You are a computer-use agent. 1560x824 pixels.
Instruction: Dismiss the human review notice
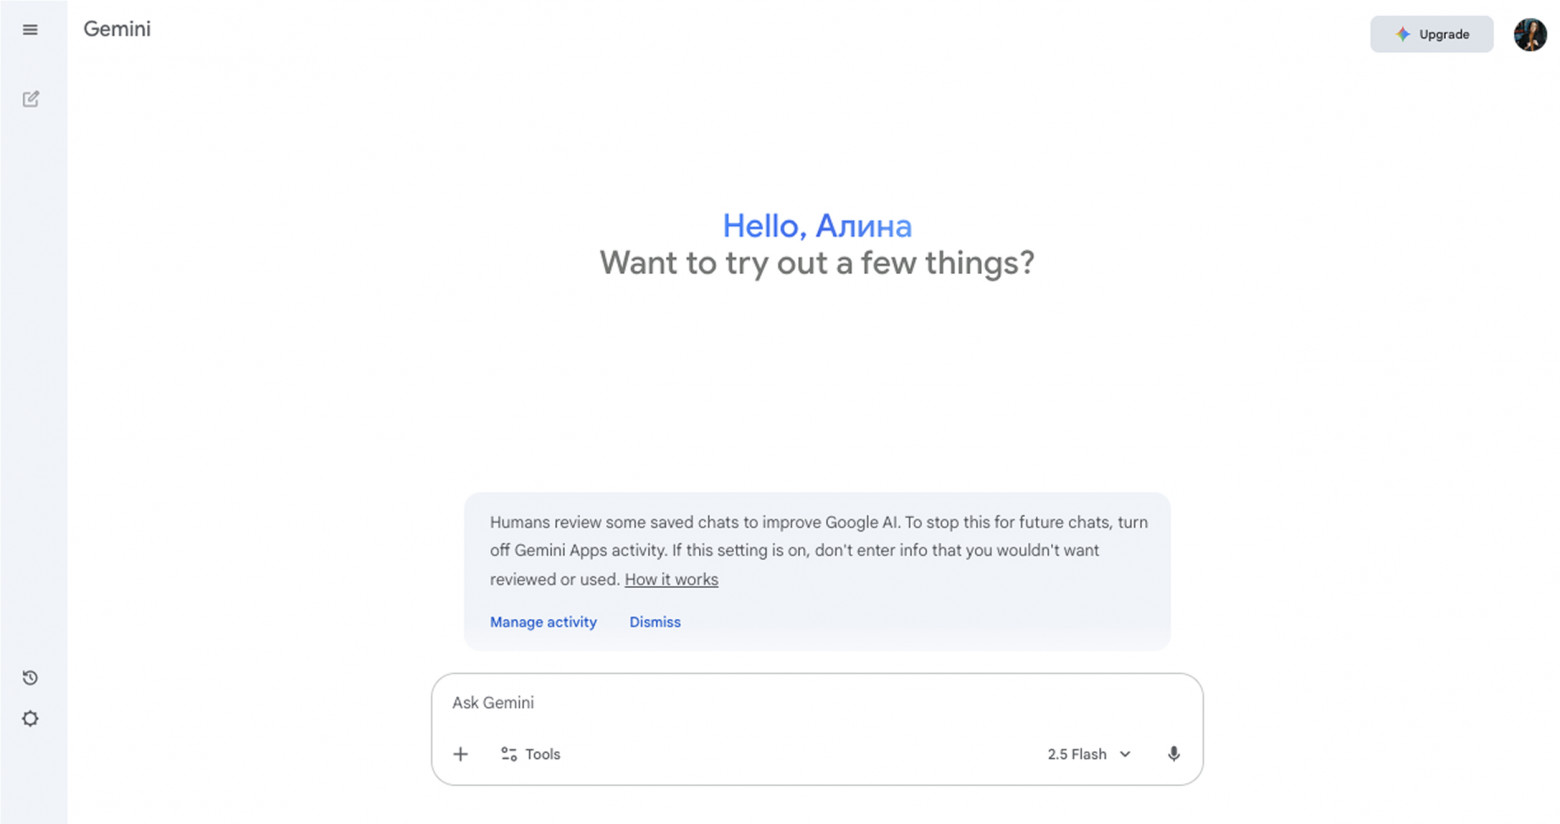point(654,621)
